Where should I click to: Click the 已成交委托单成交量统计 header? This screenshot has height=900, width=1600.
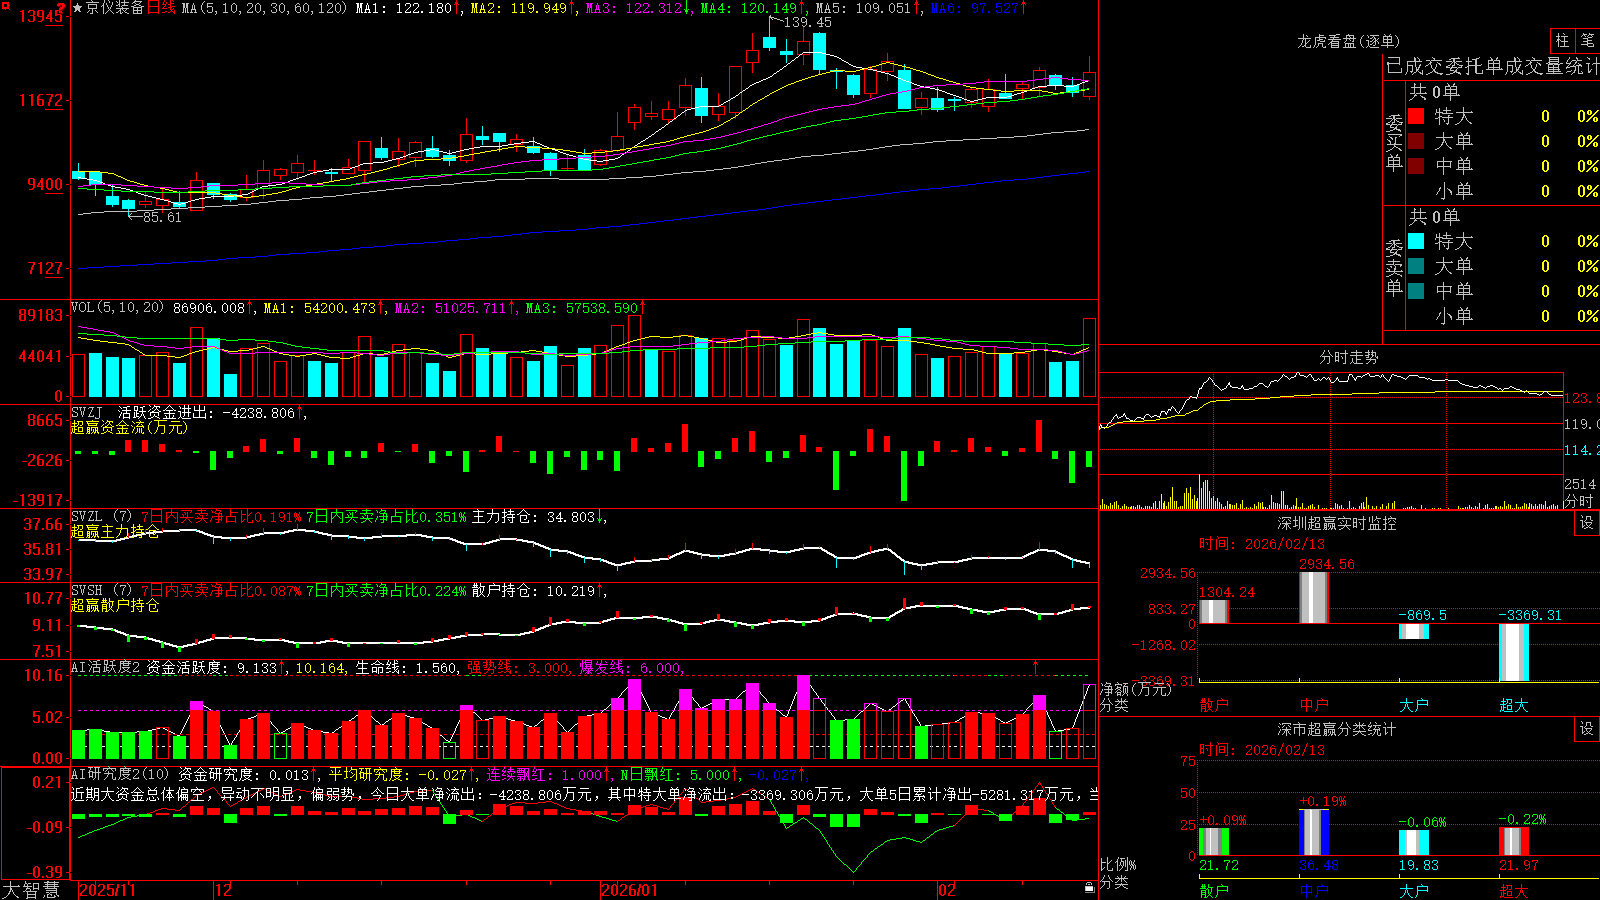pos(1492,66)
